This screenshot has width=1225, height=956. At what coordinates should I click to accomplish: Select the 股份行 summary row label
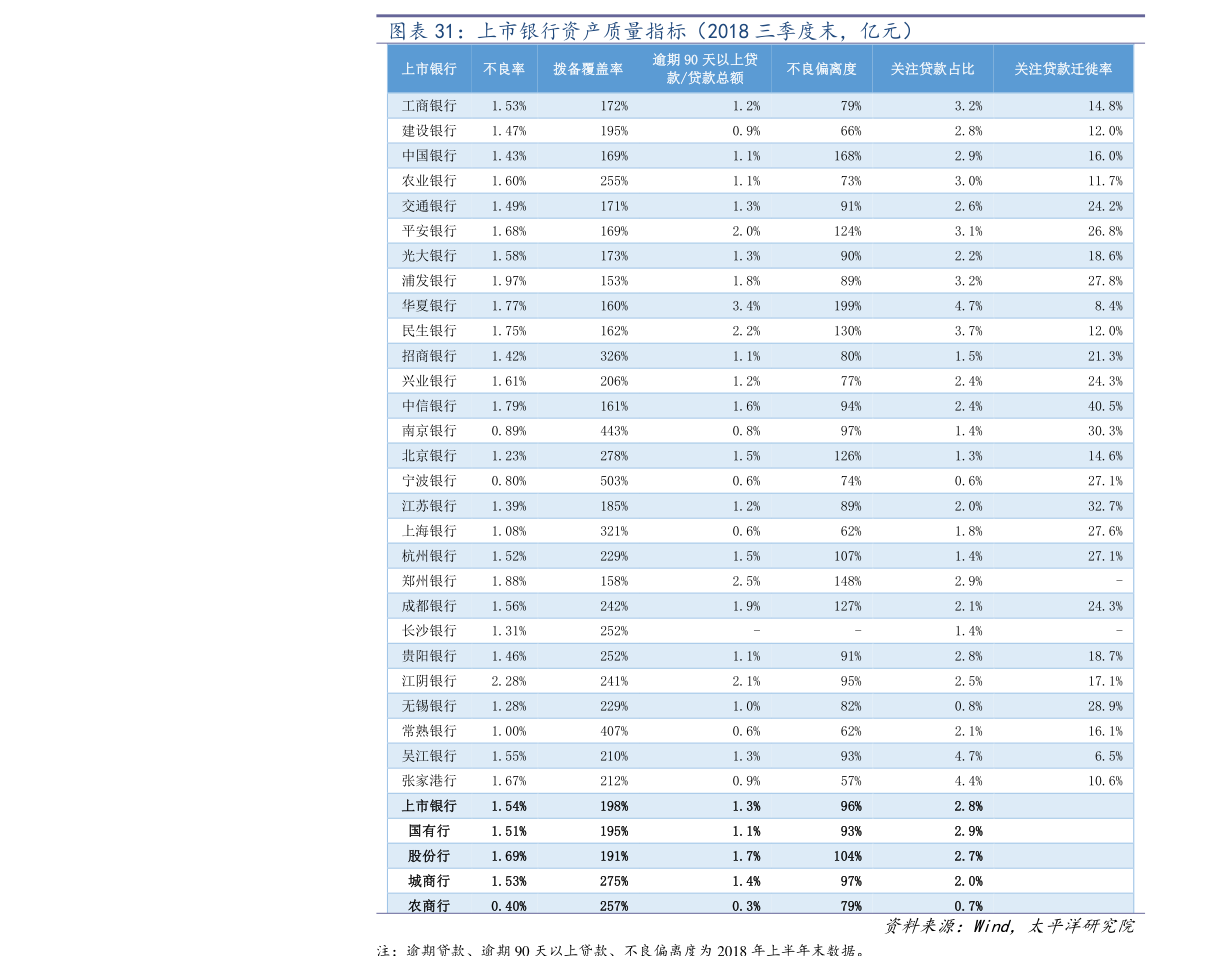click(429, 856)
